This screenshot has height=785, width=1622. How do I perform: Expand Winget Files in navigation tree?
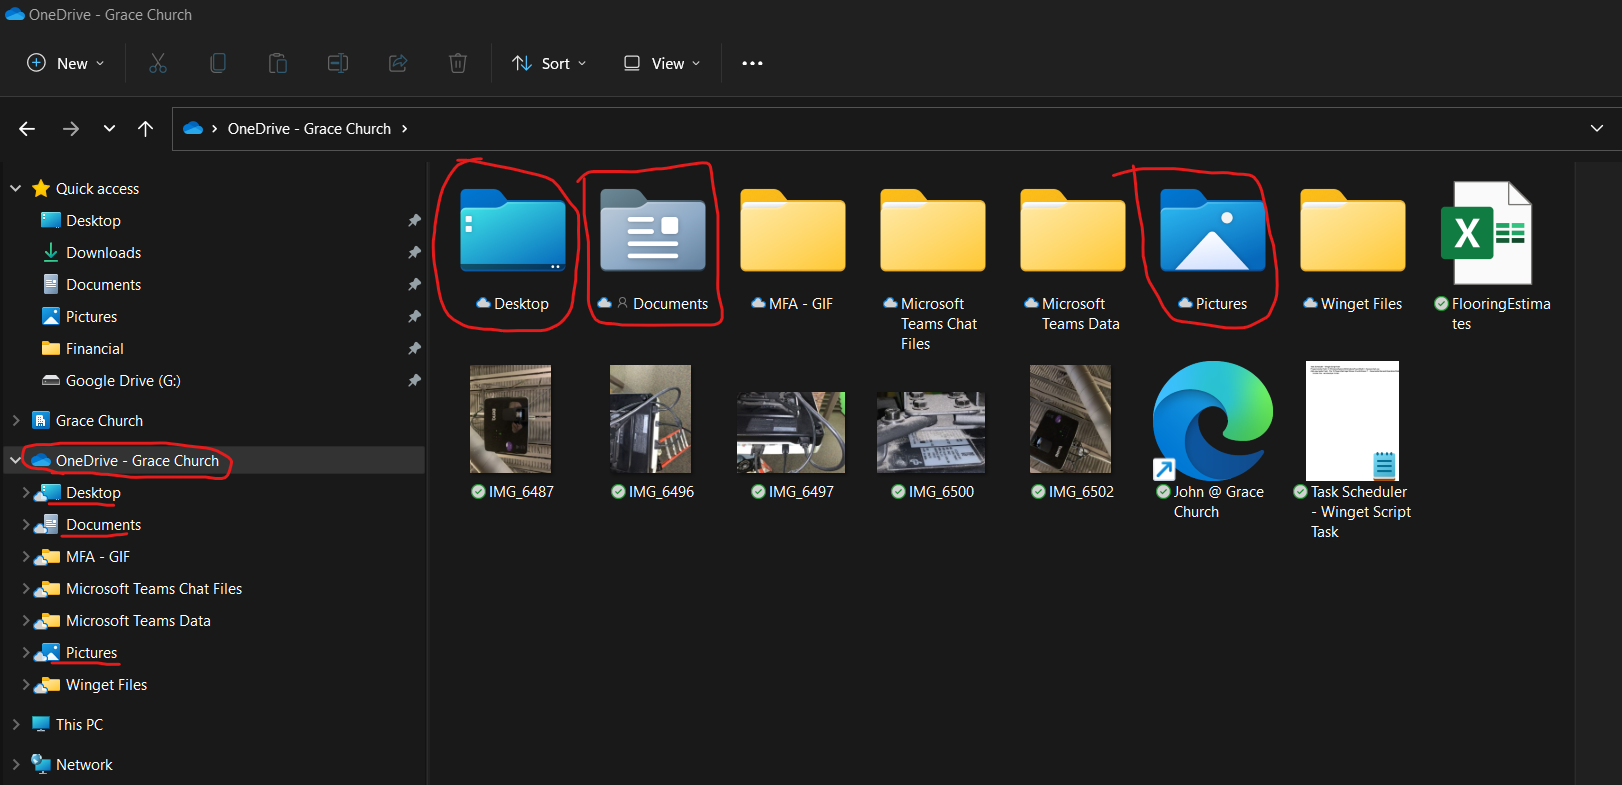coord(25,685)
